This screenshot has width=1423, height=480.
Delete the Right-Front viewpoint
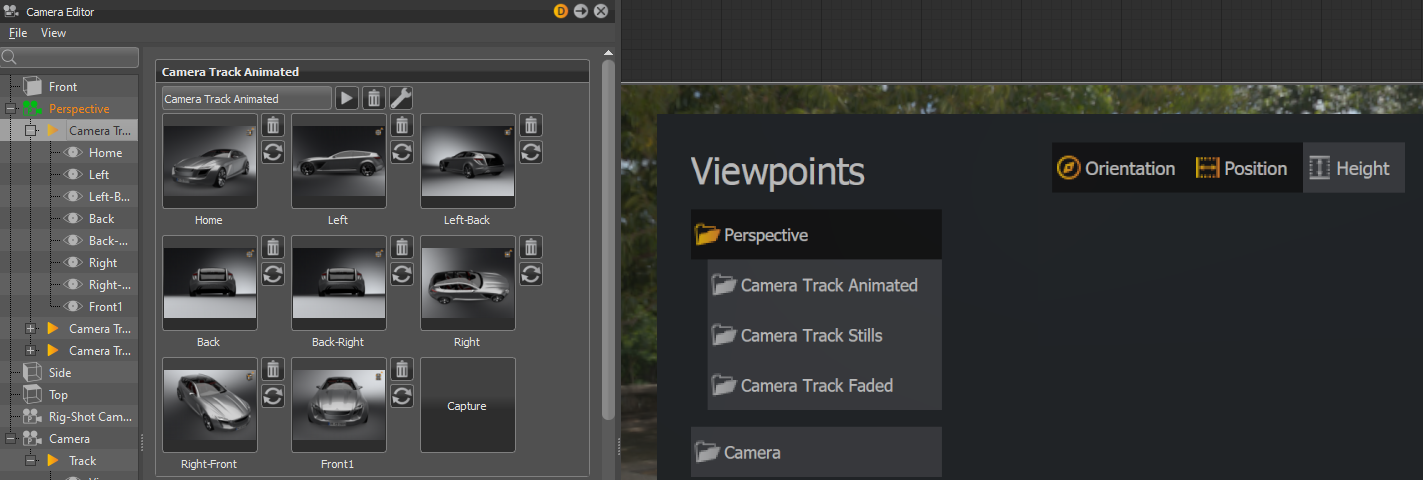tap(273, 369)
